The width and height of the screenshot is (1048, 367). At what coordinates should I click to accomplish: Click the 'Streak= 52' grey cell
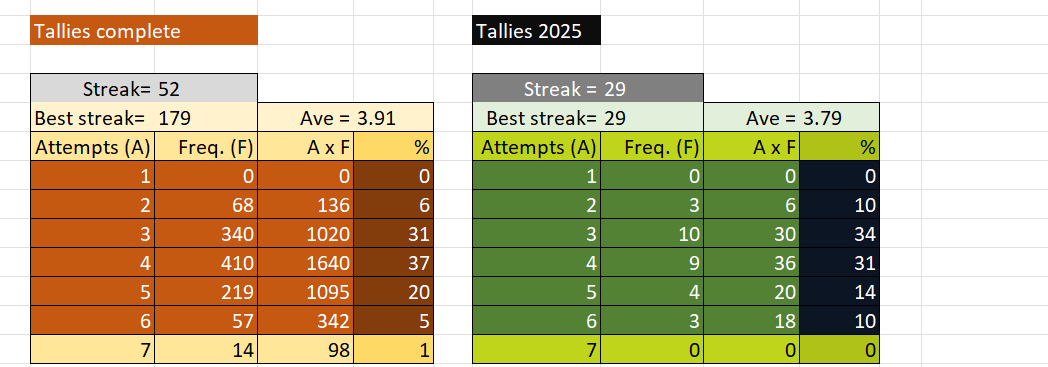144,88
